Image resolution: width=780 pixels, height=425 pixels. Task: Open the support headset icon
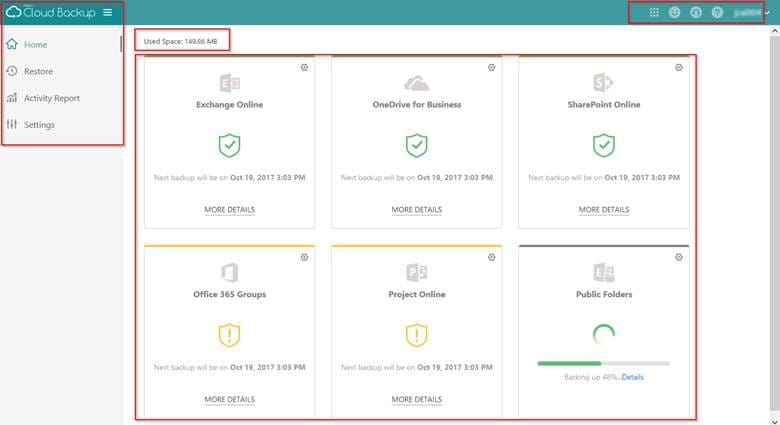(696, 12)
